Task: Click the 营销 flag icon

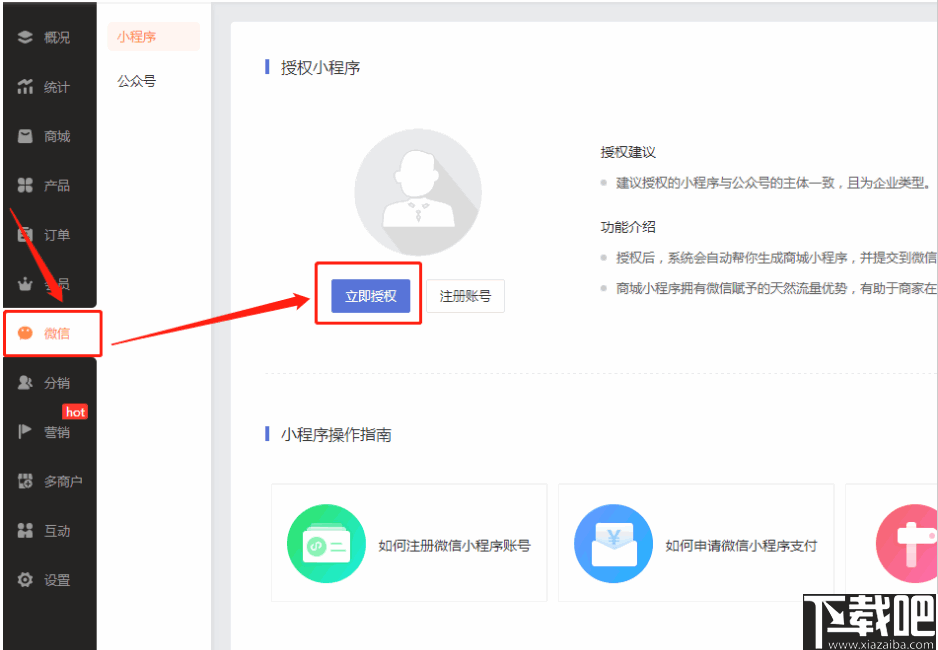Action: [25, 432]
